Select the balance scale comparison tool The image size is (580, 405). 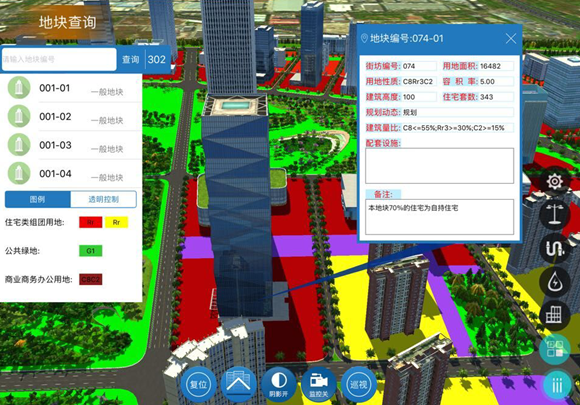pos(554,215)
